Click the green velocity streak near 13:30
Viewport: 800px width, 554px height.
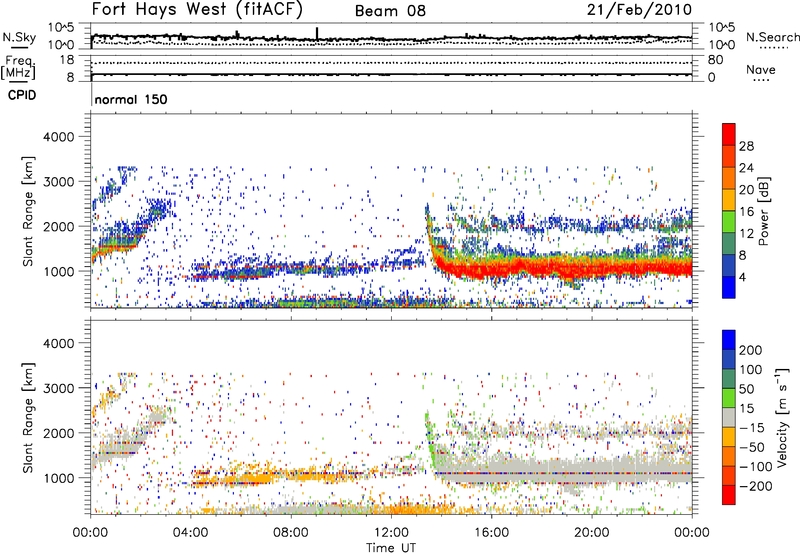tap(430, 439)
